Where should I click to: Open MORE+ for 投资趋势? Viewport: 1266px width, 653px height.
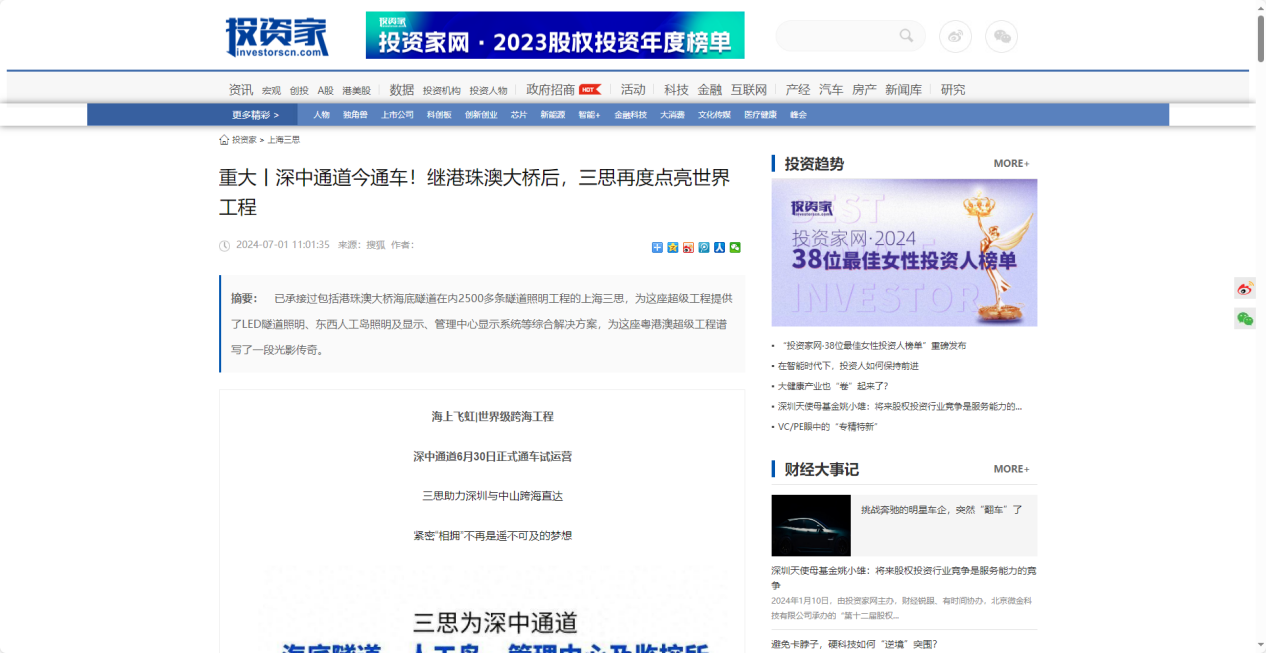click(x=1011, y=163)
